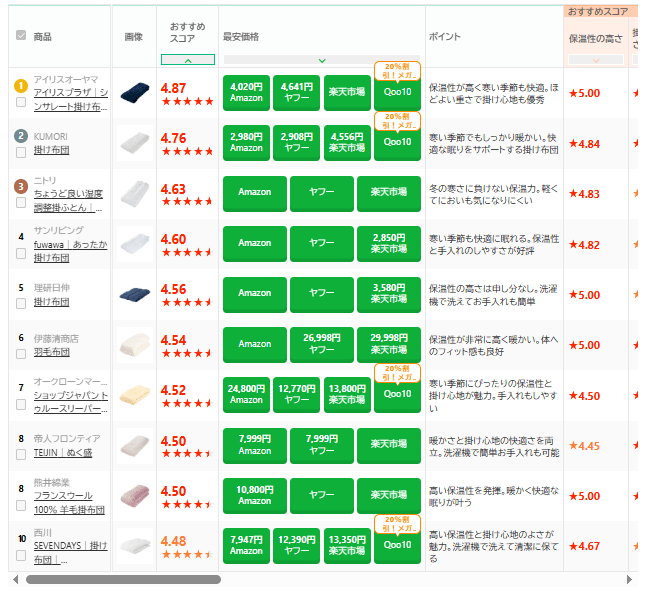This screenshot has width=650, height=593.
Task: Click the navy futon thumbnail for アイリスオーヤマ
Action: pyautogui.click(x=134, y=94)
